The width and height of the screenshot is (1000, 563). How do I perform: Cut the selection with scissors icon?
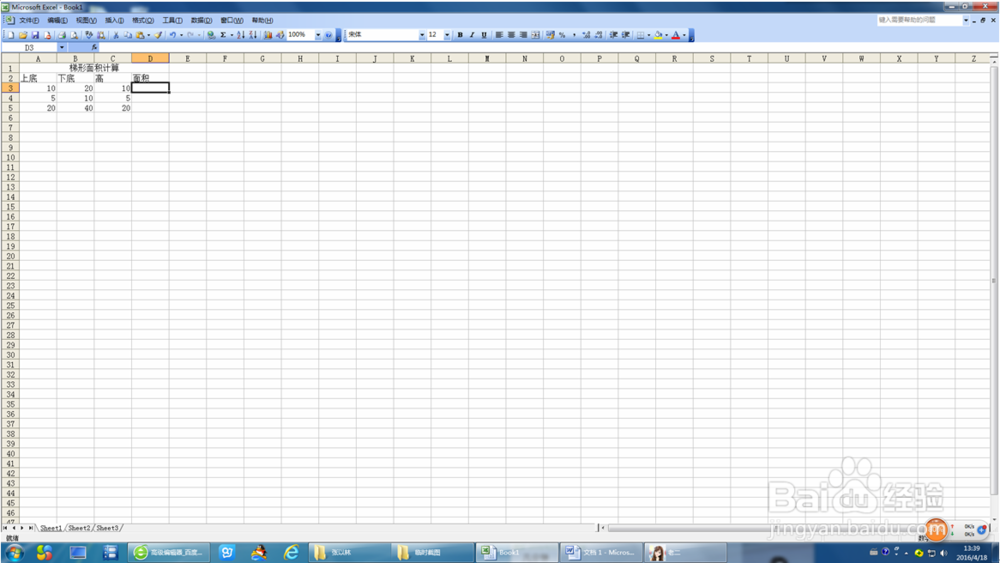click(115, 35)
